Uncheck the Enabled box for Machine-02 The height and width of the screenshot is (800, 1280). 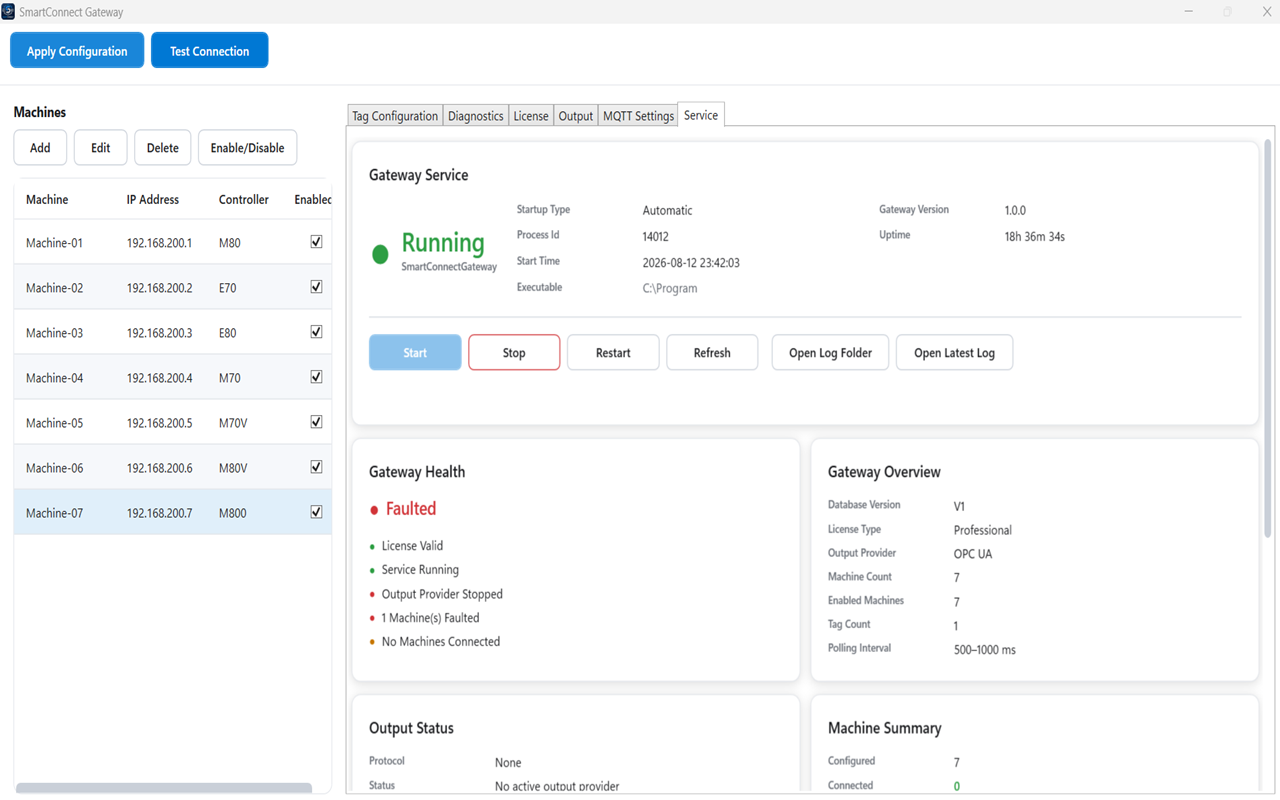point(316,287)
